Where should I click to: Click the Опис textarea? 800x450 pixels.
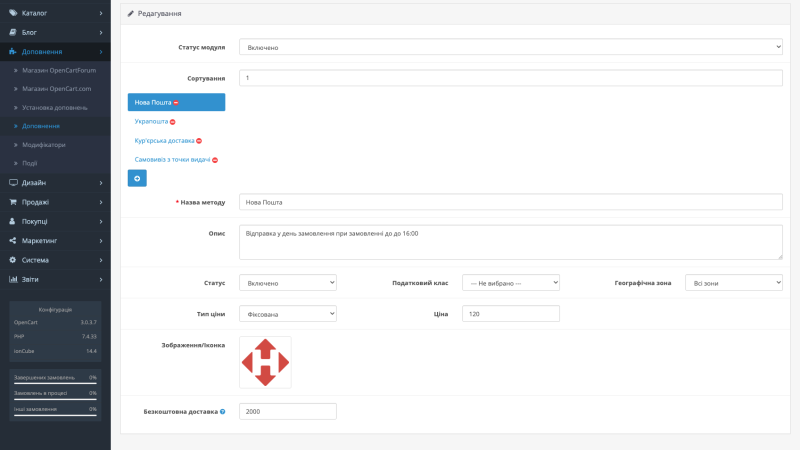(x=511, y=242)
